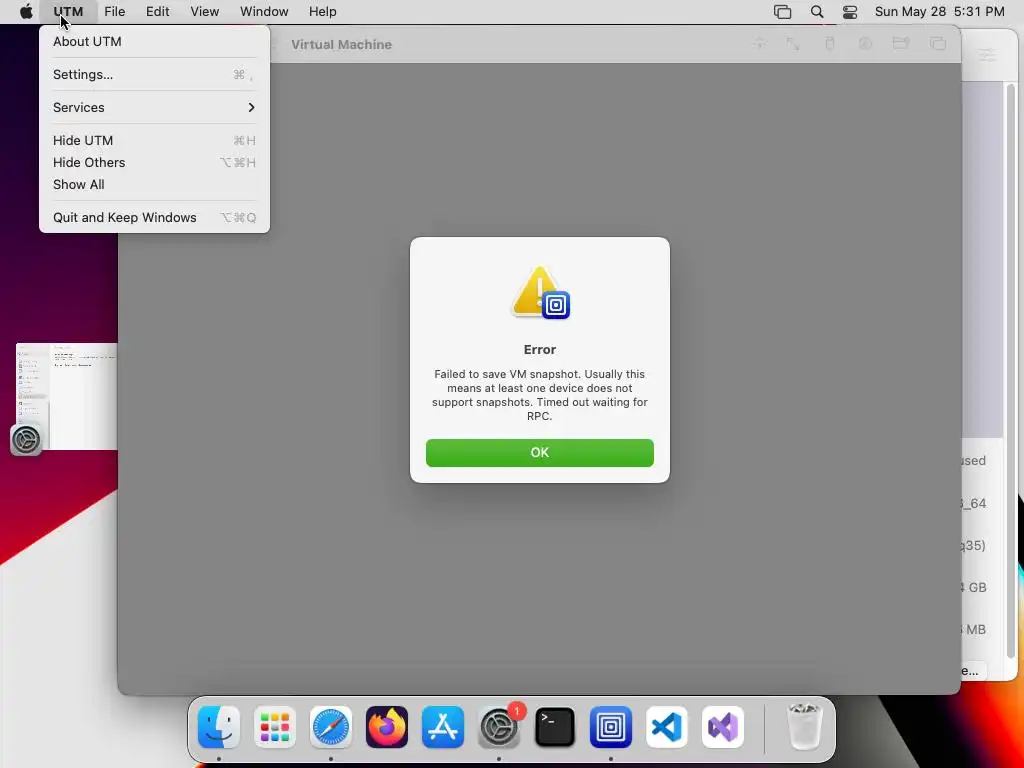Open the App Store from the Dock
The image size is (1024, 768).
coord(443,727)
